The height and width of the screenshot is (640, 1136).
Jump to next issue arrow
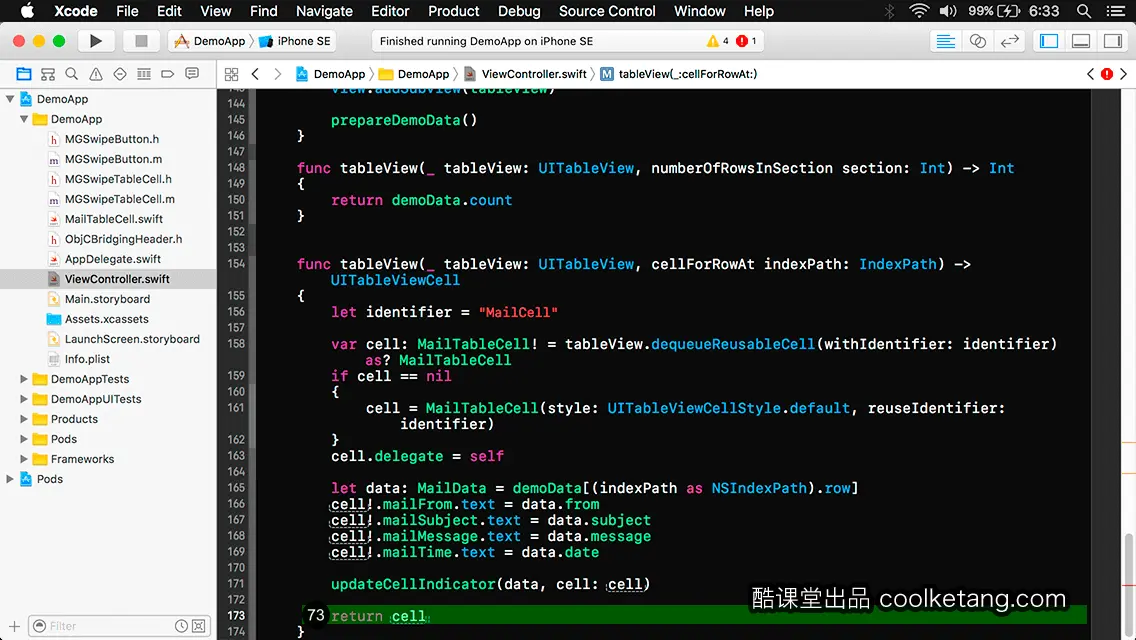1124,74
